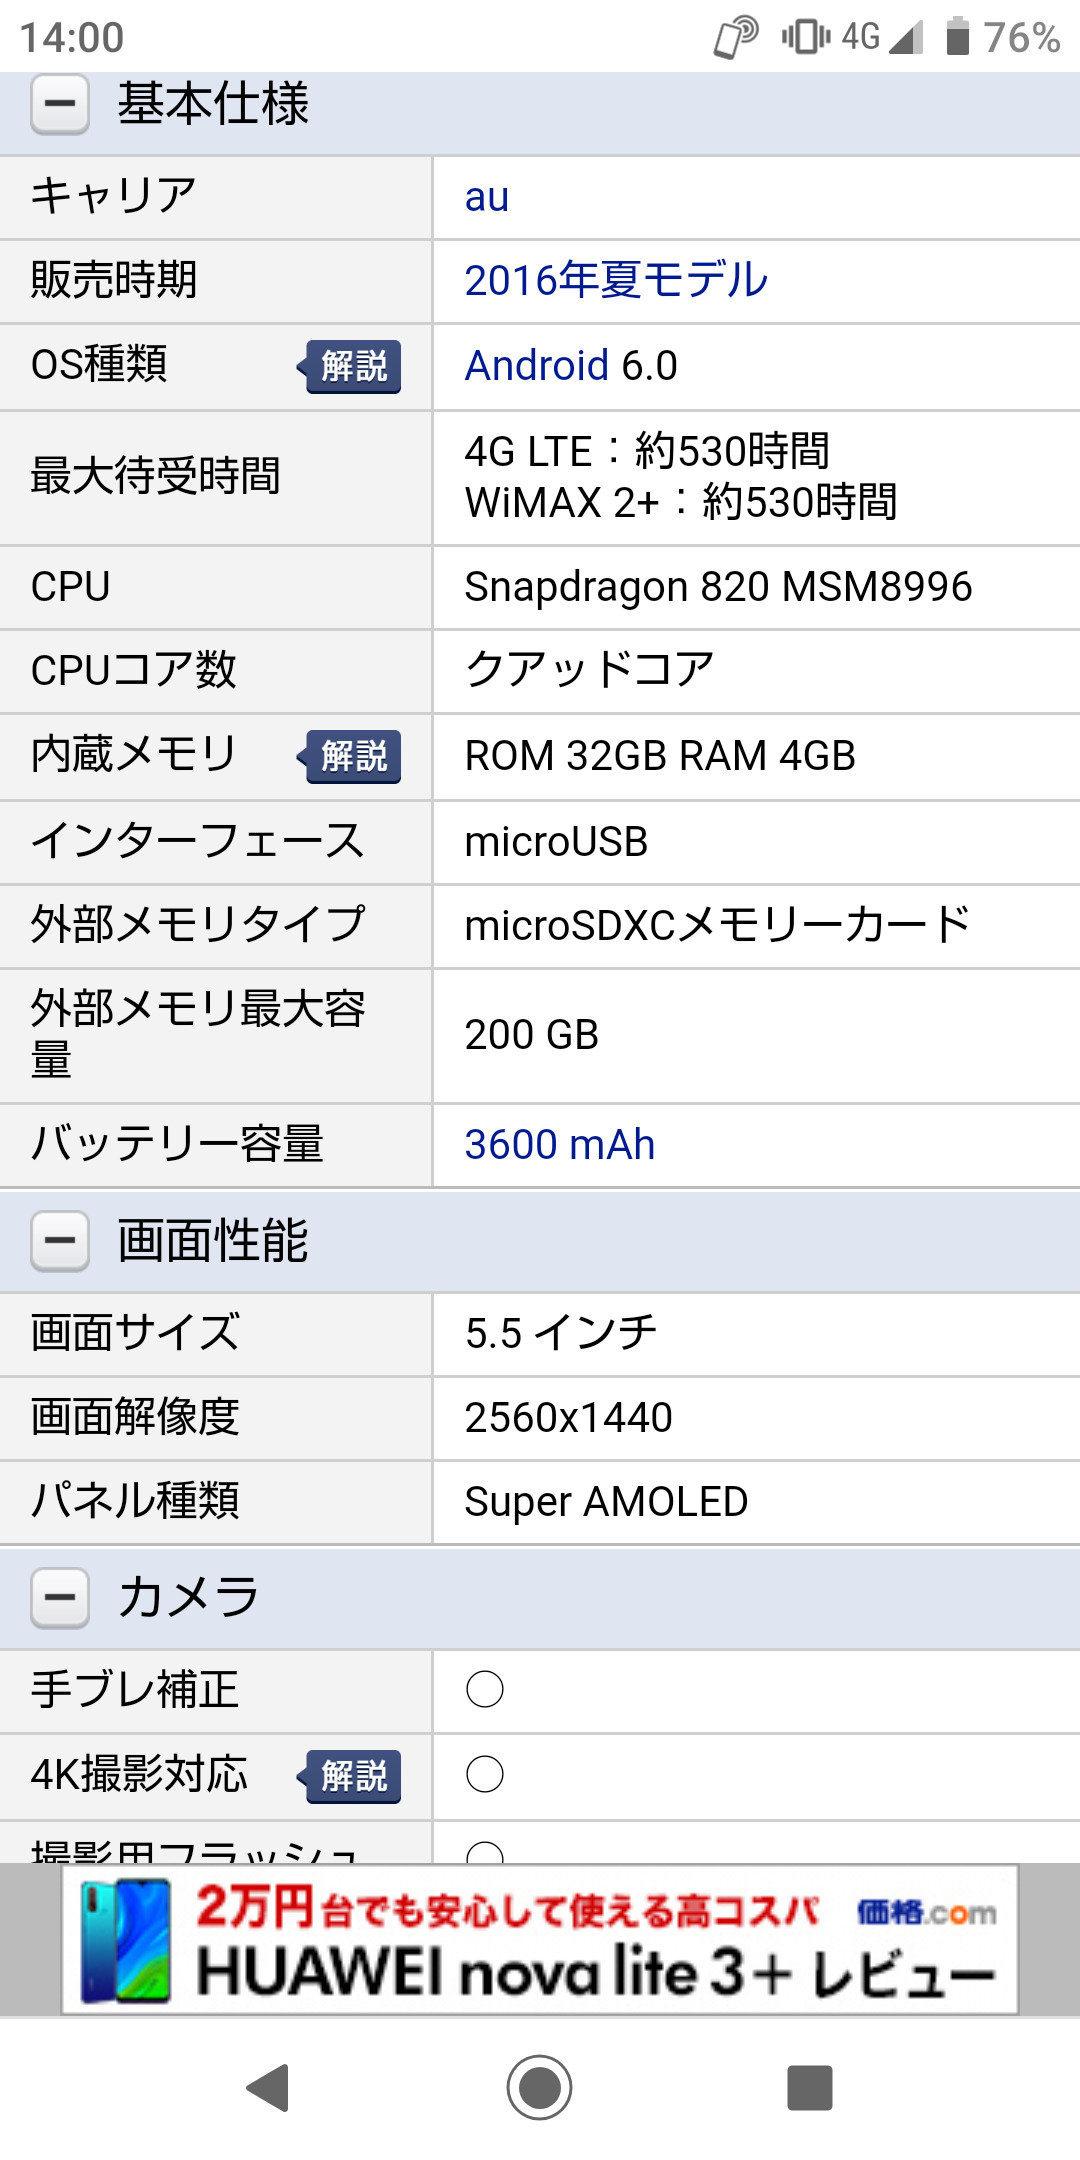The height and width of the screenshot is (2160, 1080).
Task: Tap the 画面性能 section header title
Action: (213, 1241)
